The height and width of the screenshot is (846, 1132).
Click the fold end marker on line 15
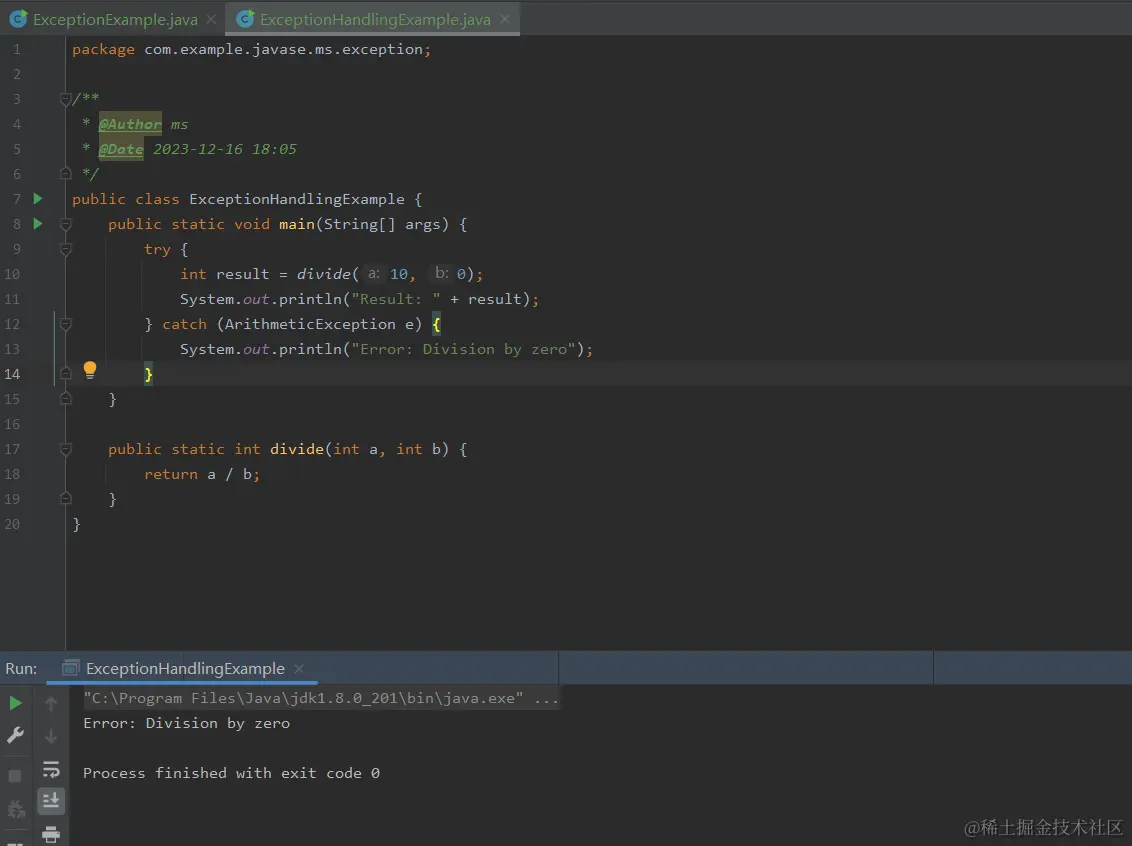(x=66, y=398)
